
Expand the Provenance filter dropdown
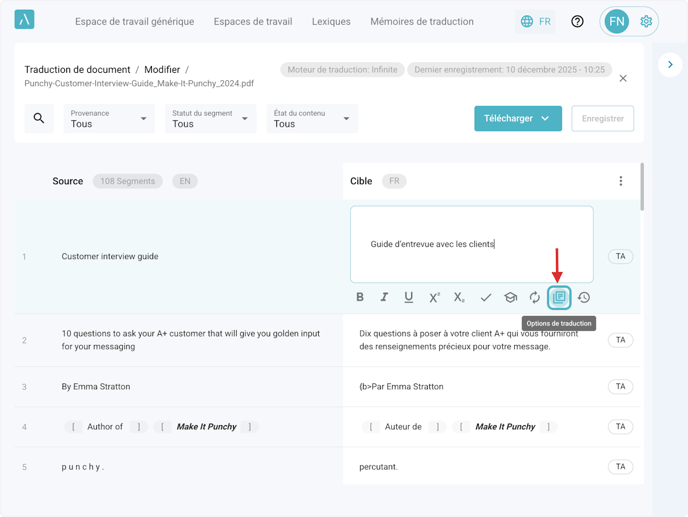(109, 119)
